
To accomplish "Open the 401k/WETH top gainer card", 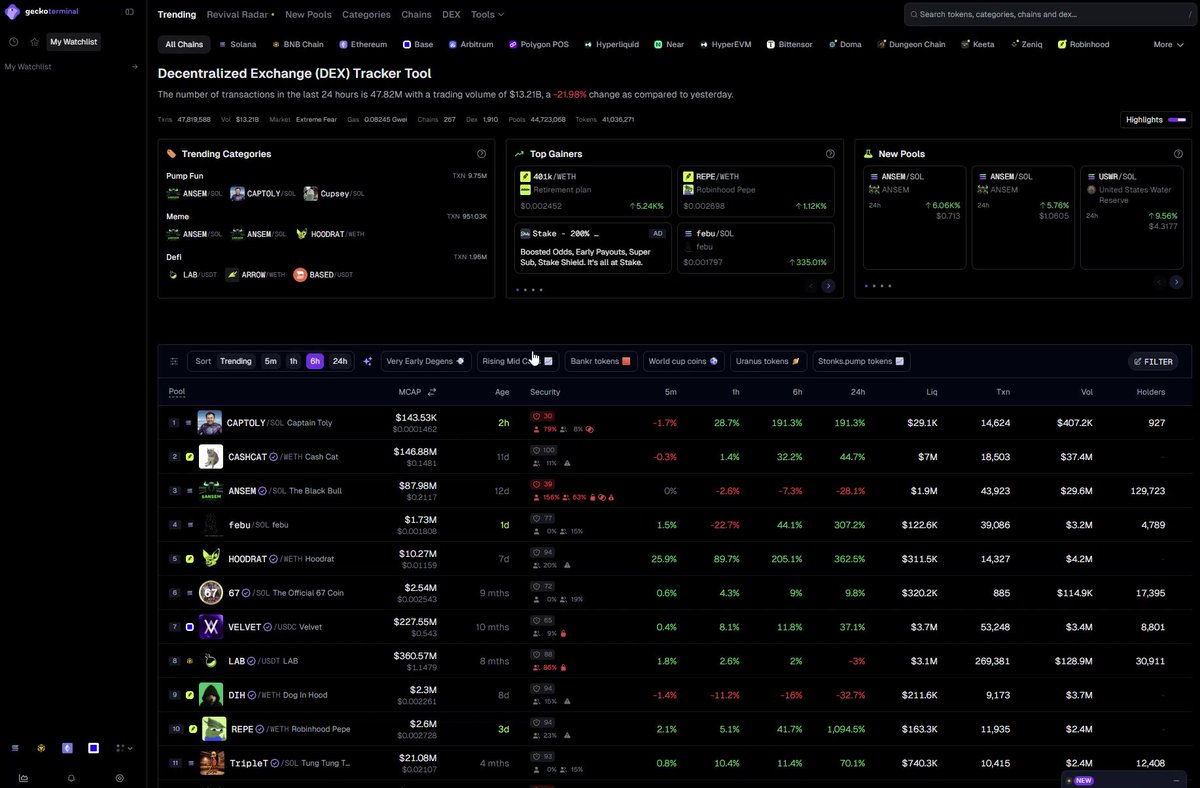I will click(593, 191).
